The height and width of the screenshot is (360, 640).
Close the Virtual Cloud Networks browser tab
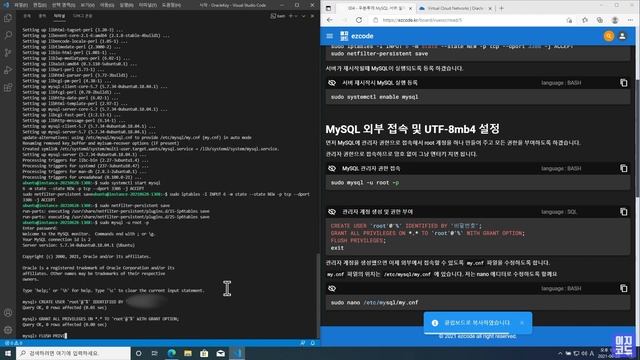click(x=490, y=8)
